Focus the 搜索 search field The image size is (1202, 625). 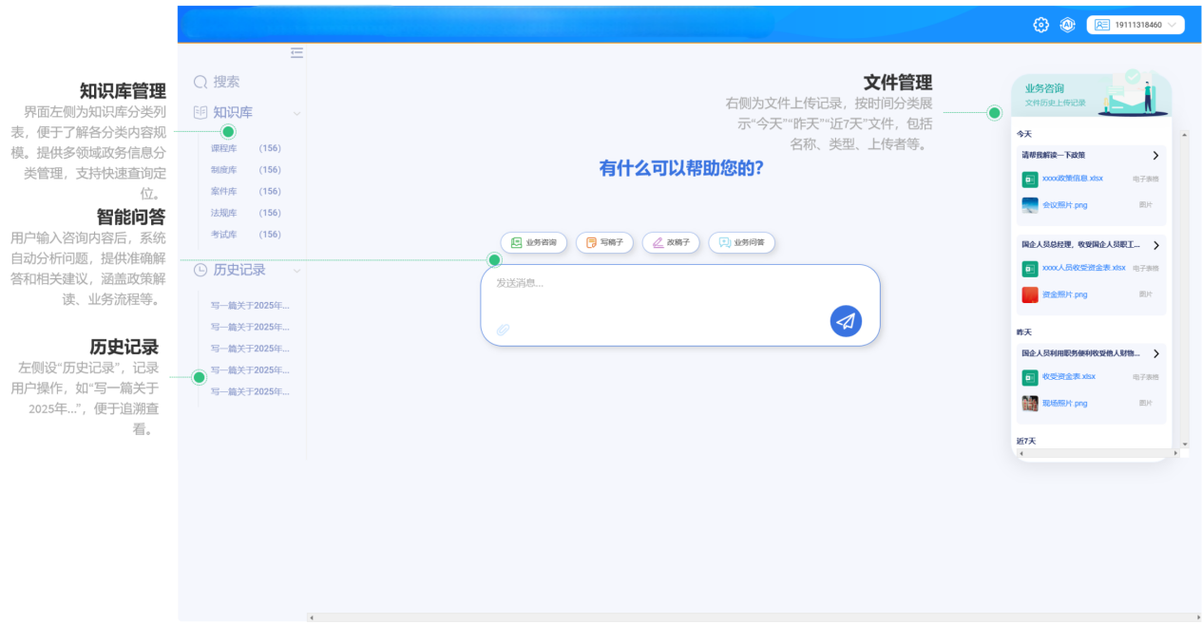click(227, 82)
